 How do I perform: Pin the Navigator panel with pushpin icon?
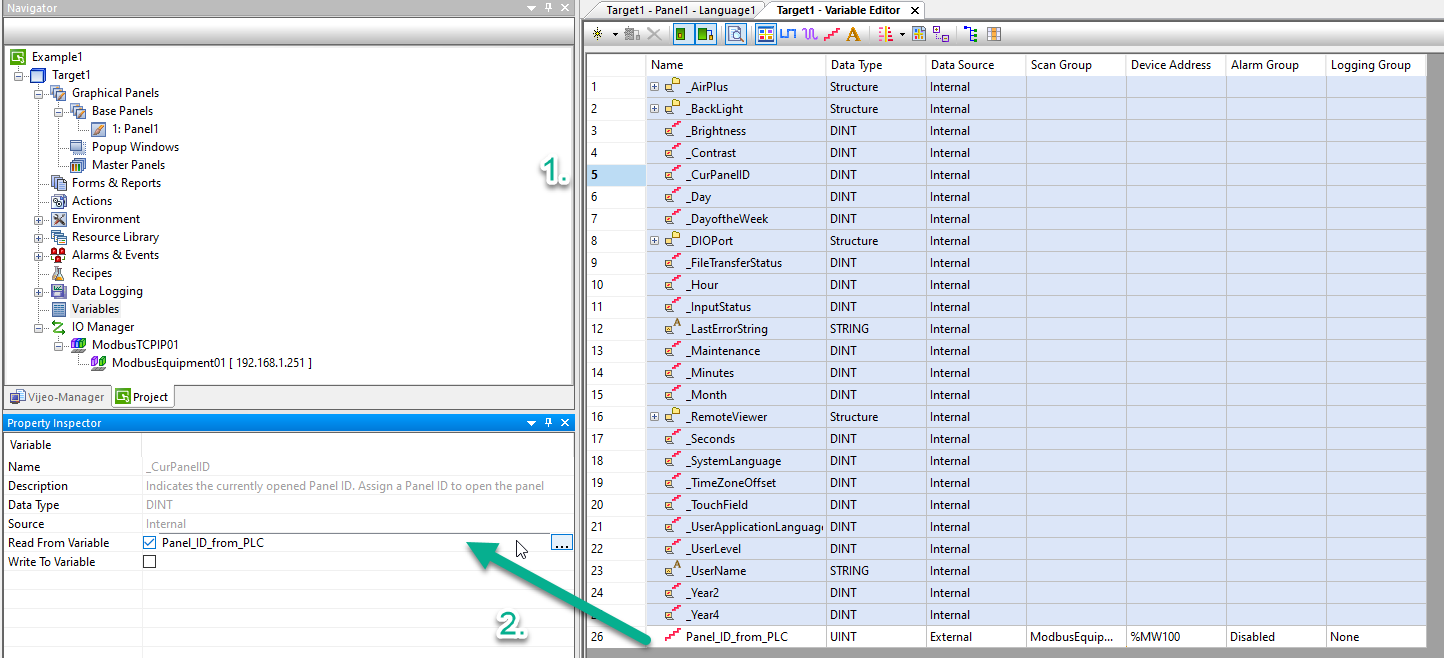pos(548,8)
